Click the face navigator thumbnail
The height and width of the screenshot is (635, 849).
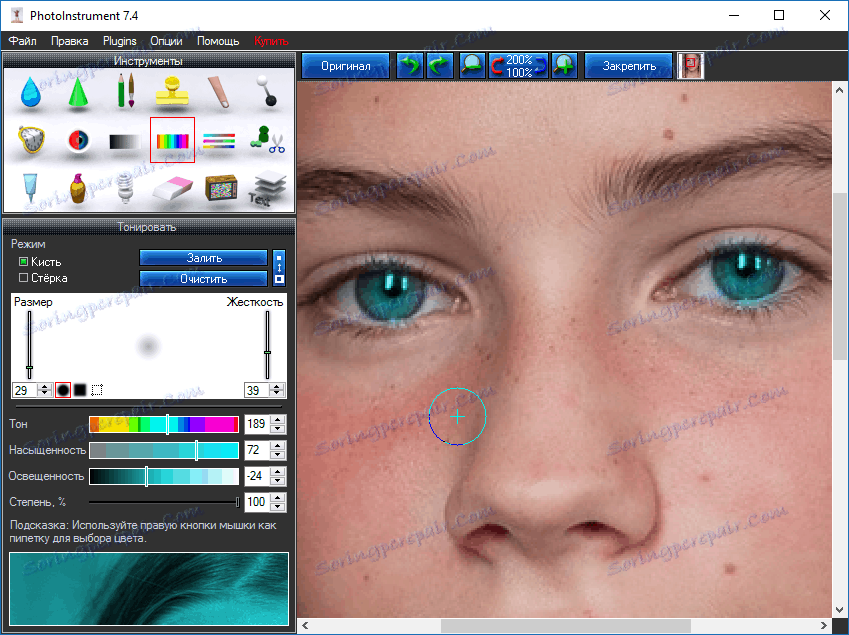[x=690, y=66]
